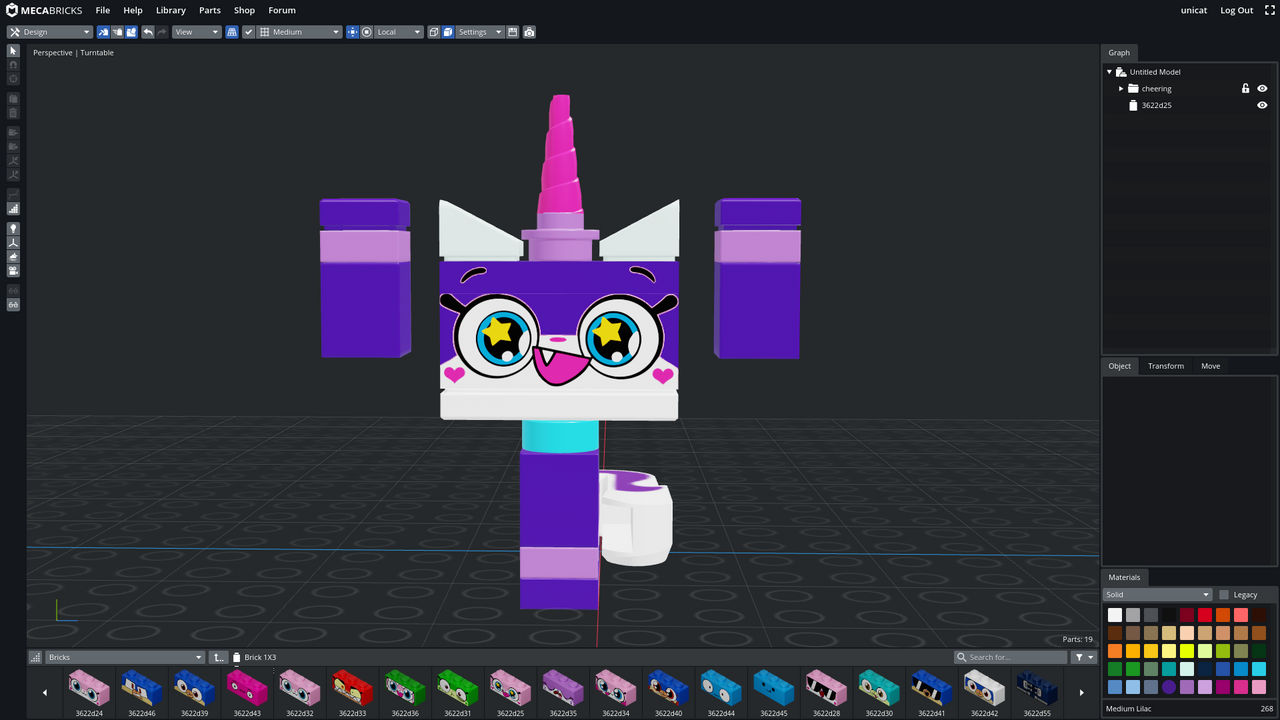Open the Parts menu

210,10
